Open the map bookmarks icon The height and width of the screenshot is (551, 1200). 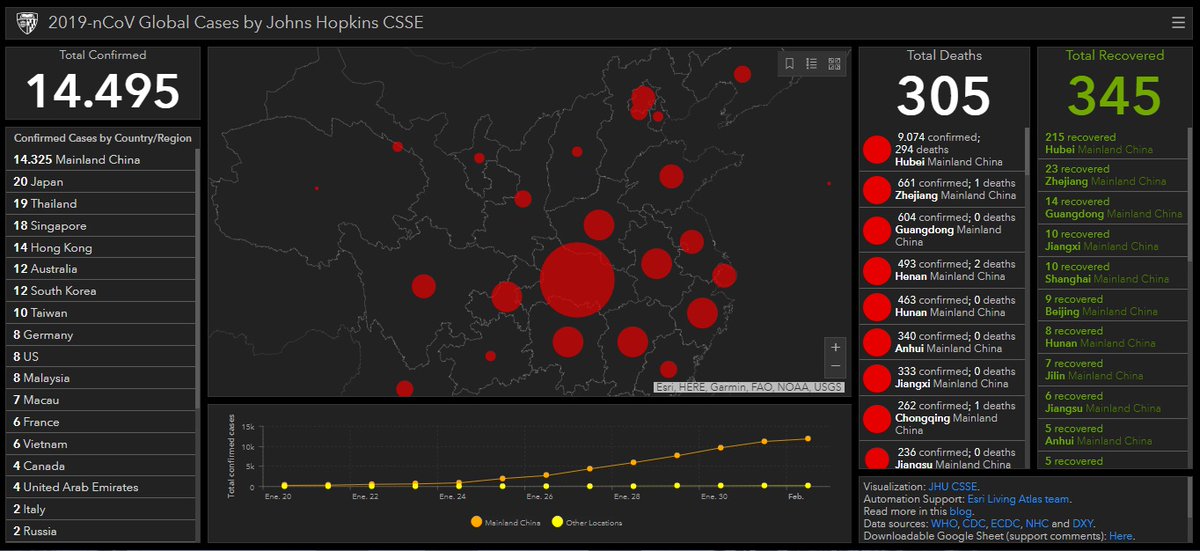click(789, 64)
